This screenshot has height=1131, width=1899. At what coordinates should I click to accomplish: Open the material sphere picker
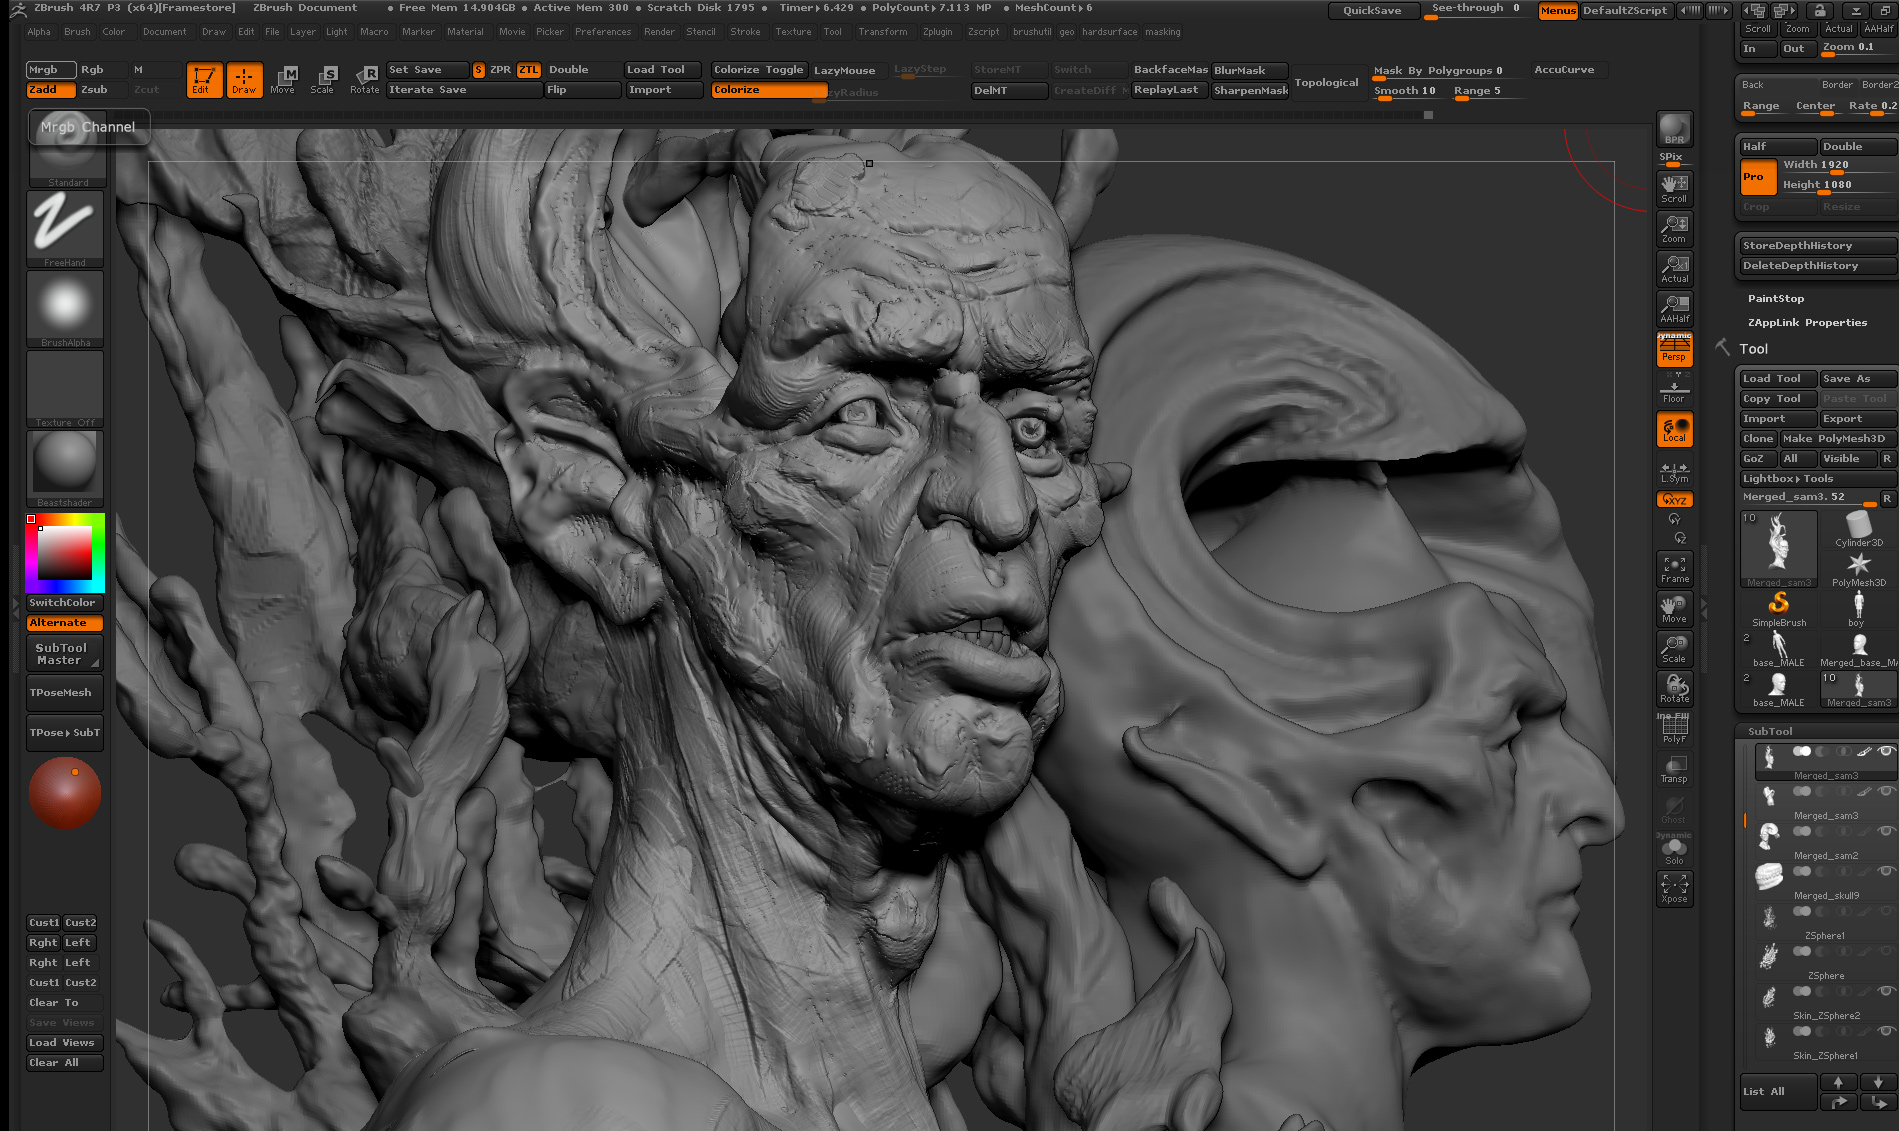click(x=65, y=469)
